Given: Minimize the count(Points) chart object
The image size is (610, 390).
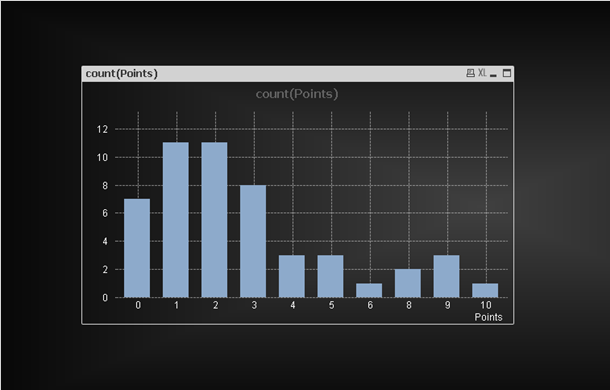Looking at the screenshot, I should [x=493, y=74].
